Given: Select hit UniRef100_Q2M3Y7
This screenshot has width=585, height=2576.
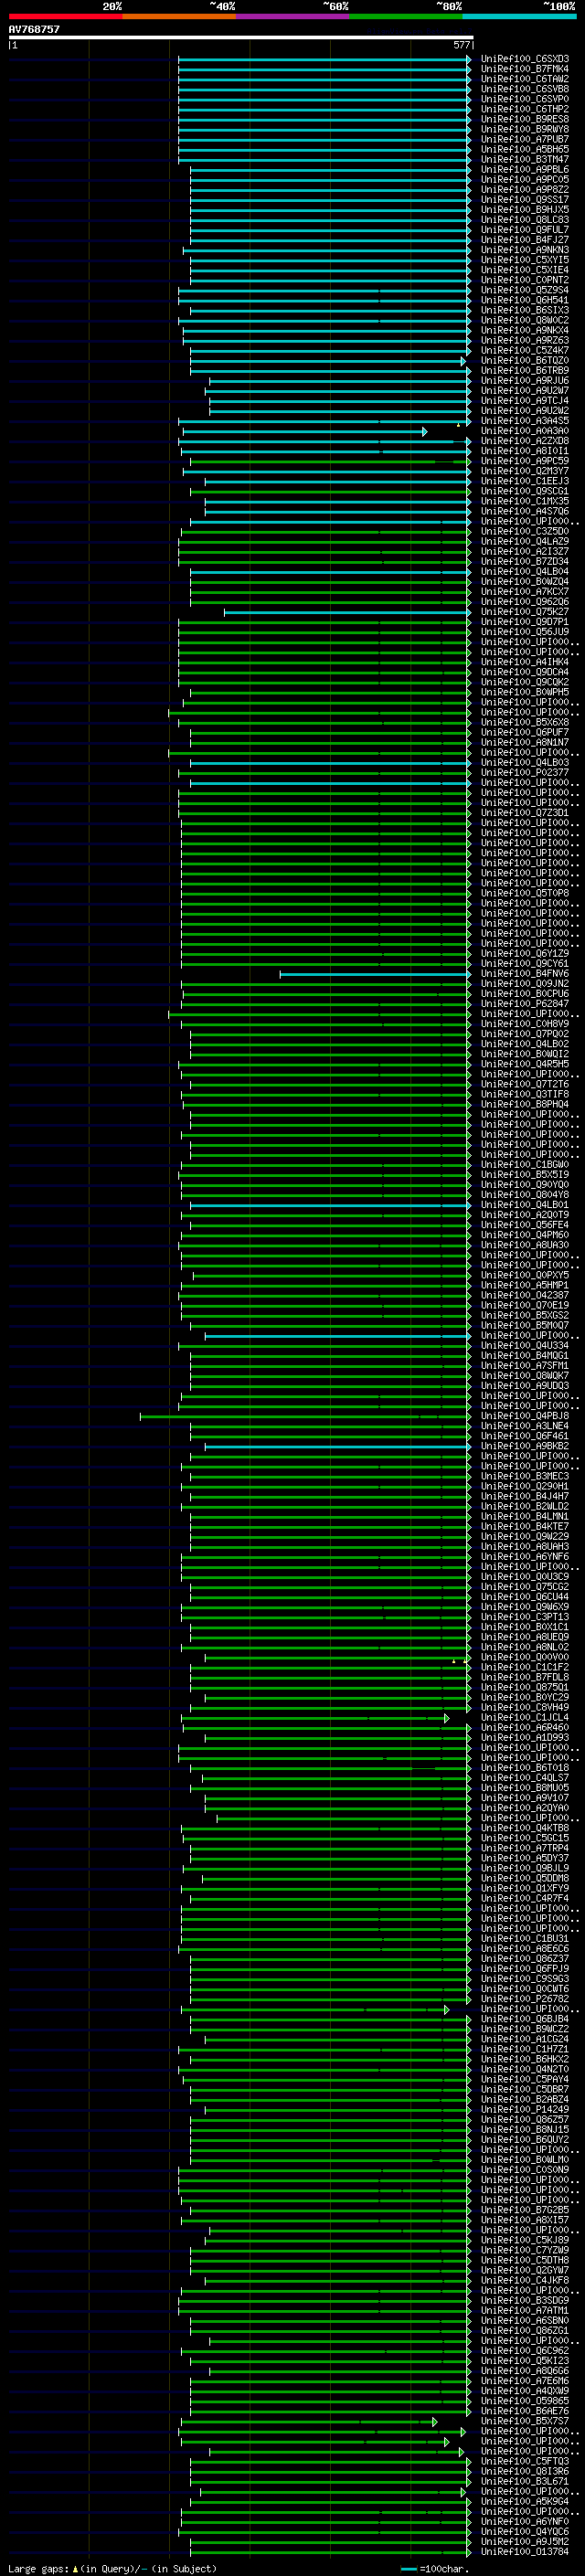Looking at the screenshot, I should tap(525, 471).
